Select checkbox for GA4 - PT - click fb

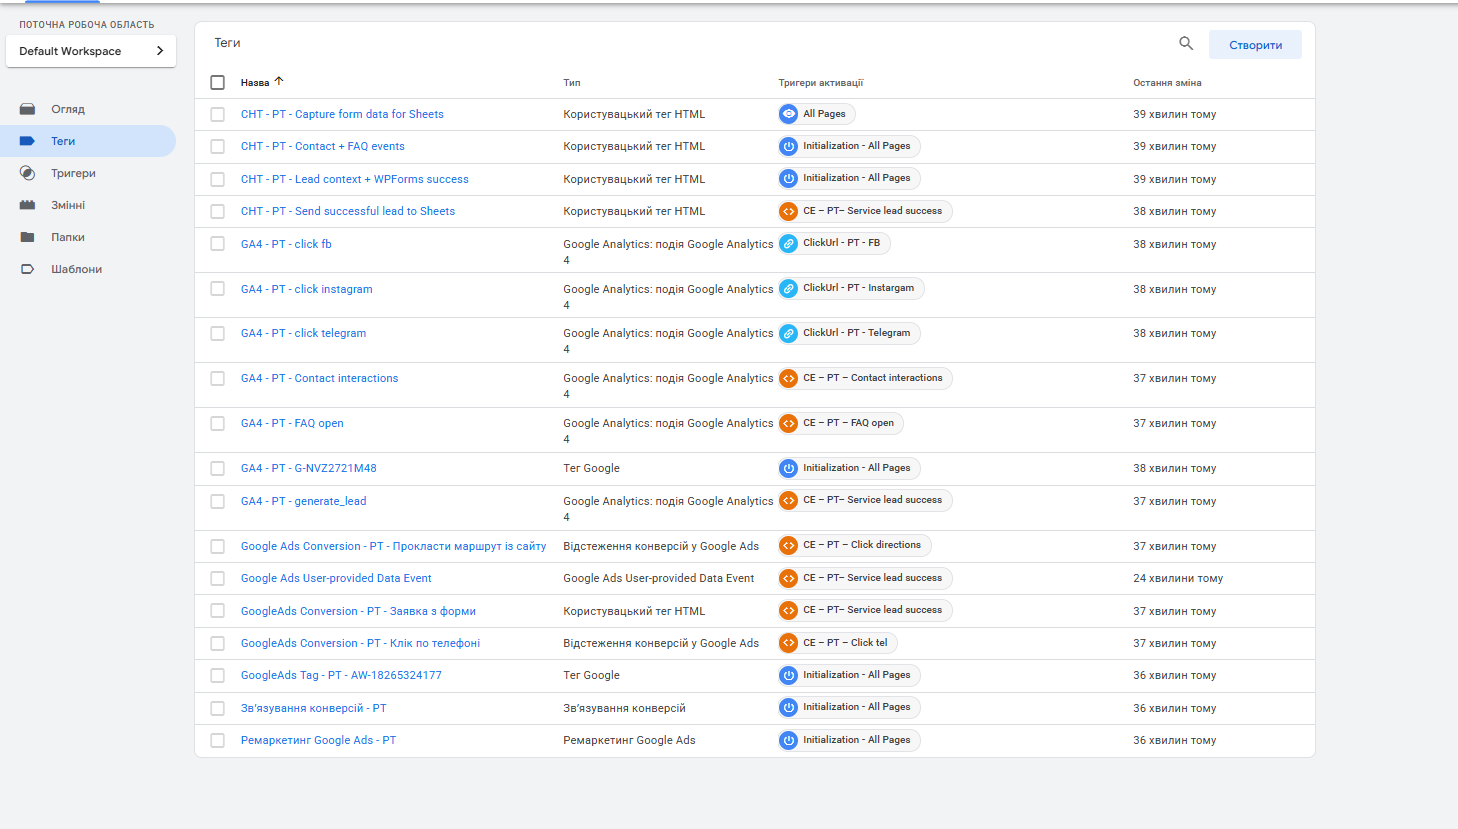(x=217, y=244)
